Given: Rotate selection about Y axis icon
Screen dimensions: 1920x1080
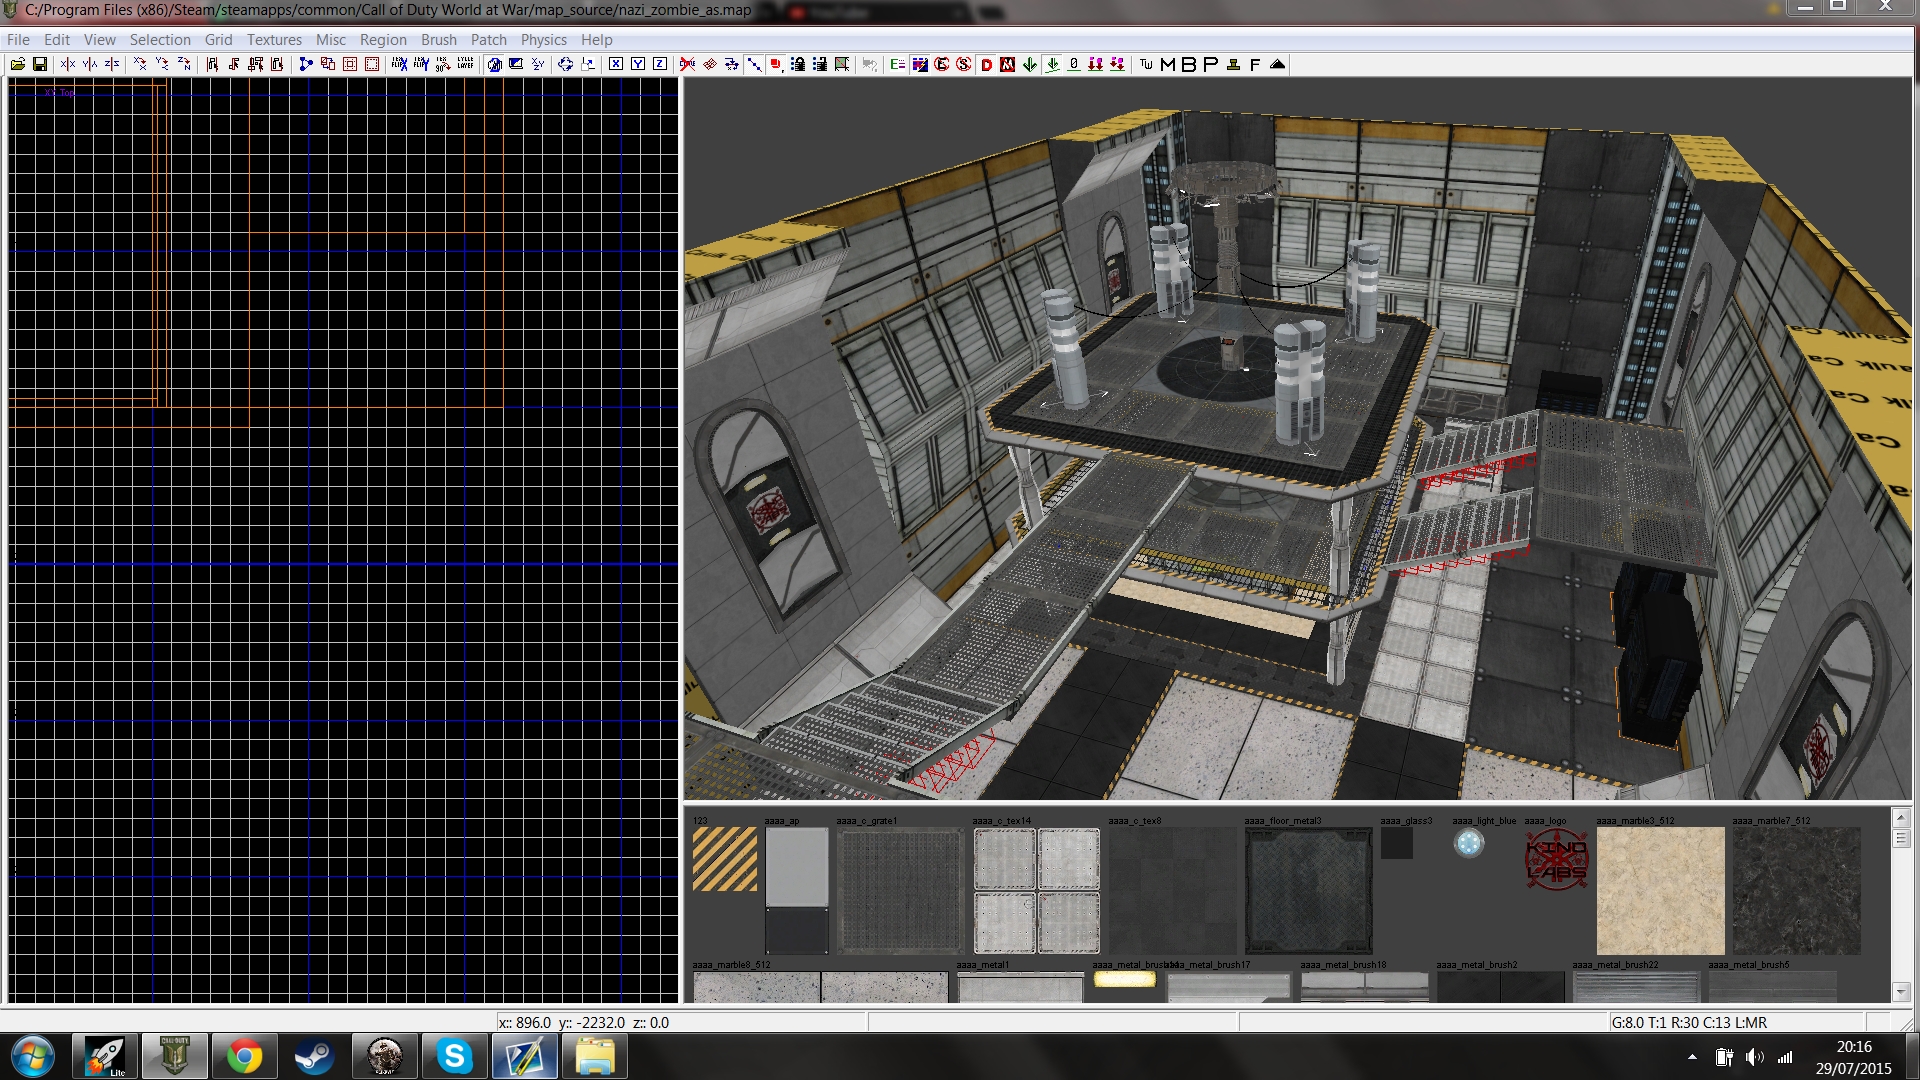Looking at the screenshot, I should tap(162, 64).
